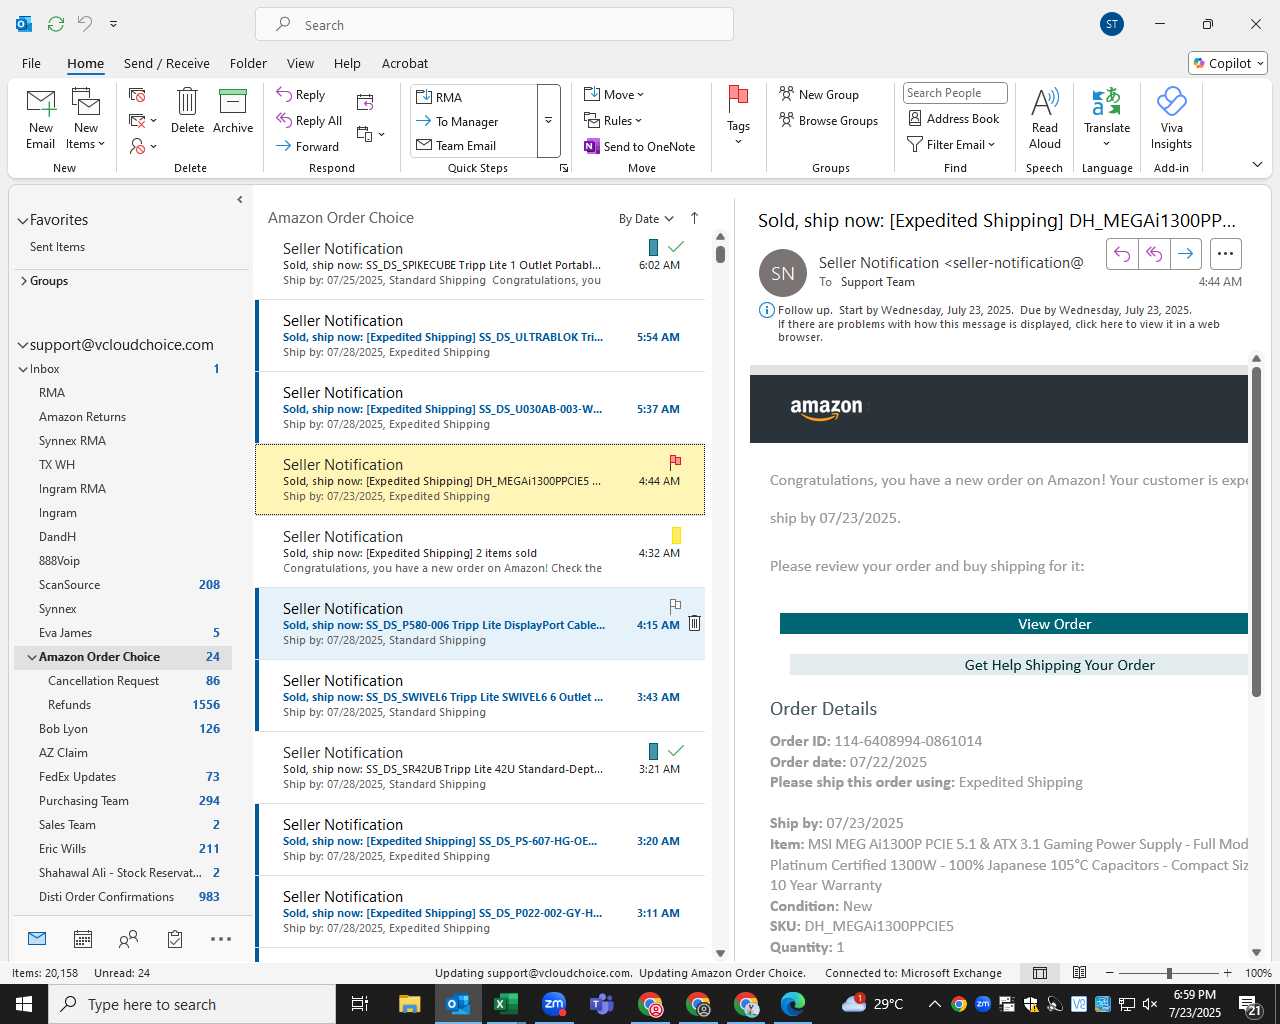This screenshot has height=1024, width=1280.
Task: Click the reading pane Reply arrow icon
Action: click(1122, 254)
